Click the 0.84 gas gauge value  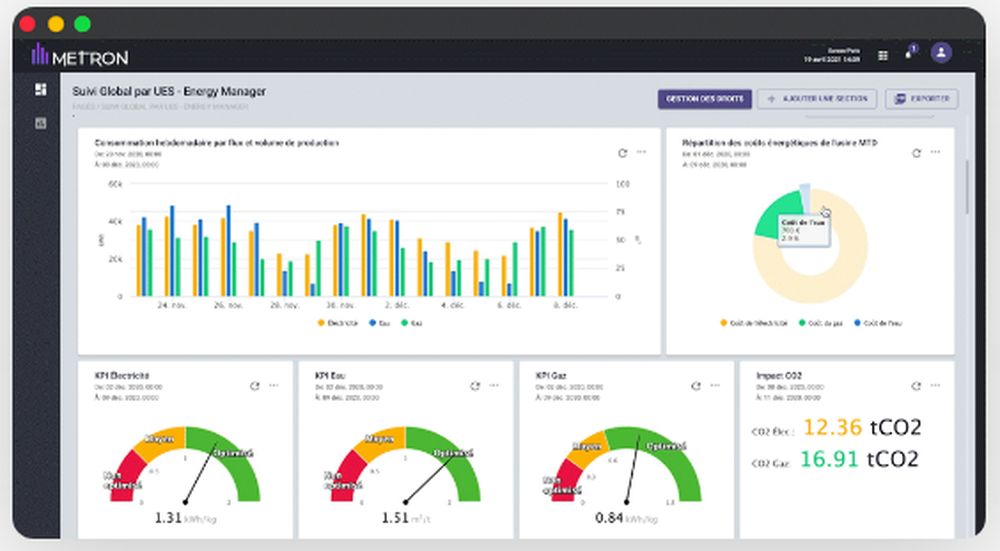point(626,518)
